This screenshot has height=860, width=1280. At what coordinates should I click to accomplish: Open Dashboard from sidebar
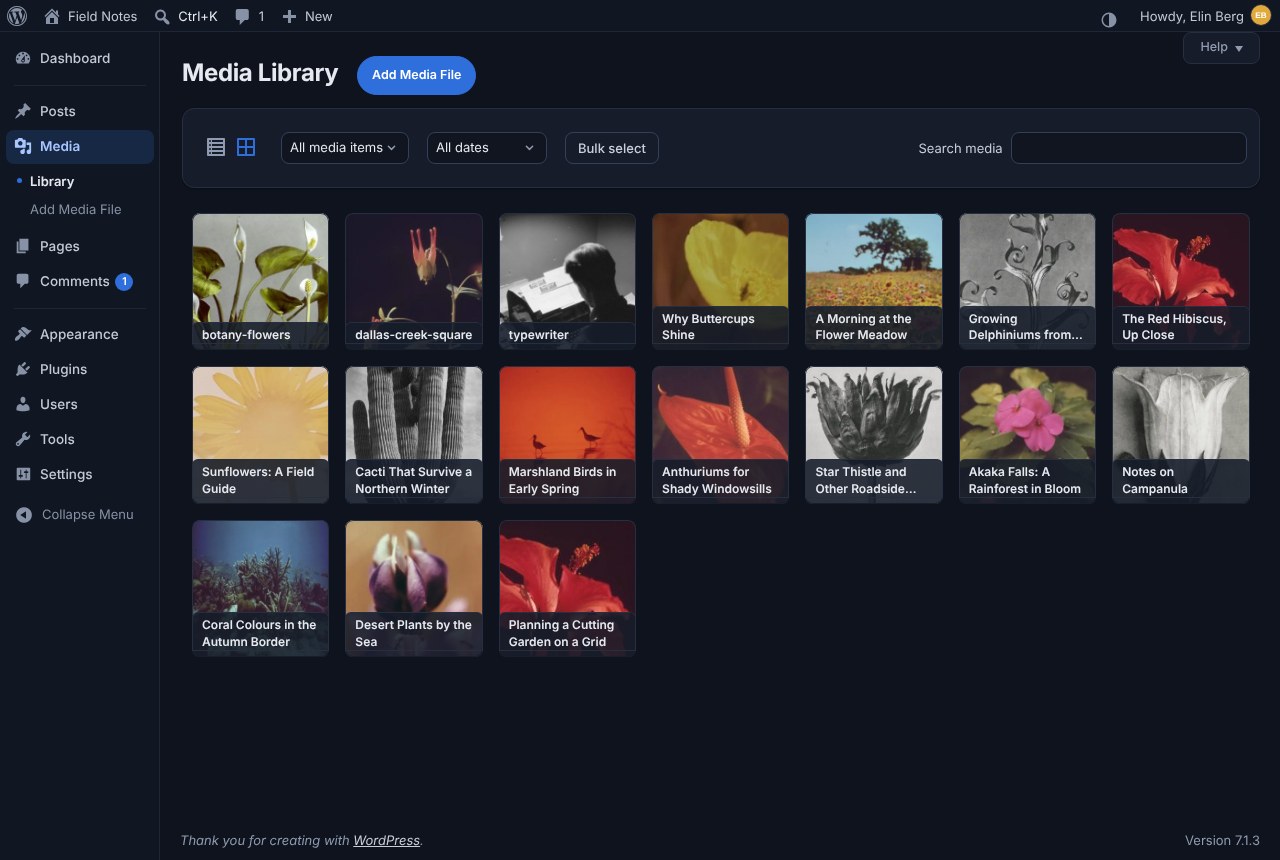(x=80, y=58)
